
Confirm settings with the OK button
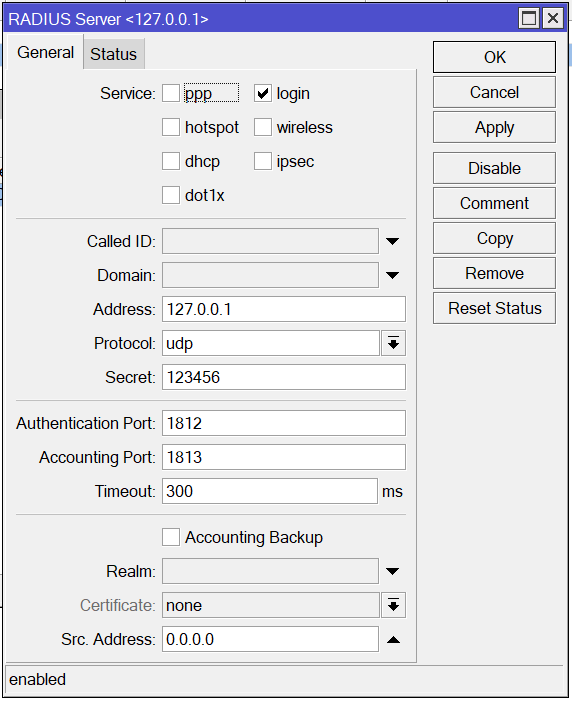pyautogui.click(x=494, y=57)
